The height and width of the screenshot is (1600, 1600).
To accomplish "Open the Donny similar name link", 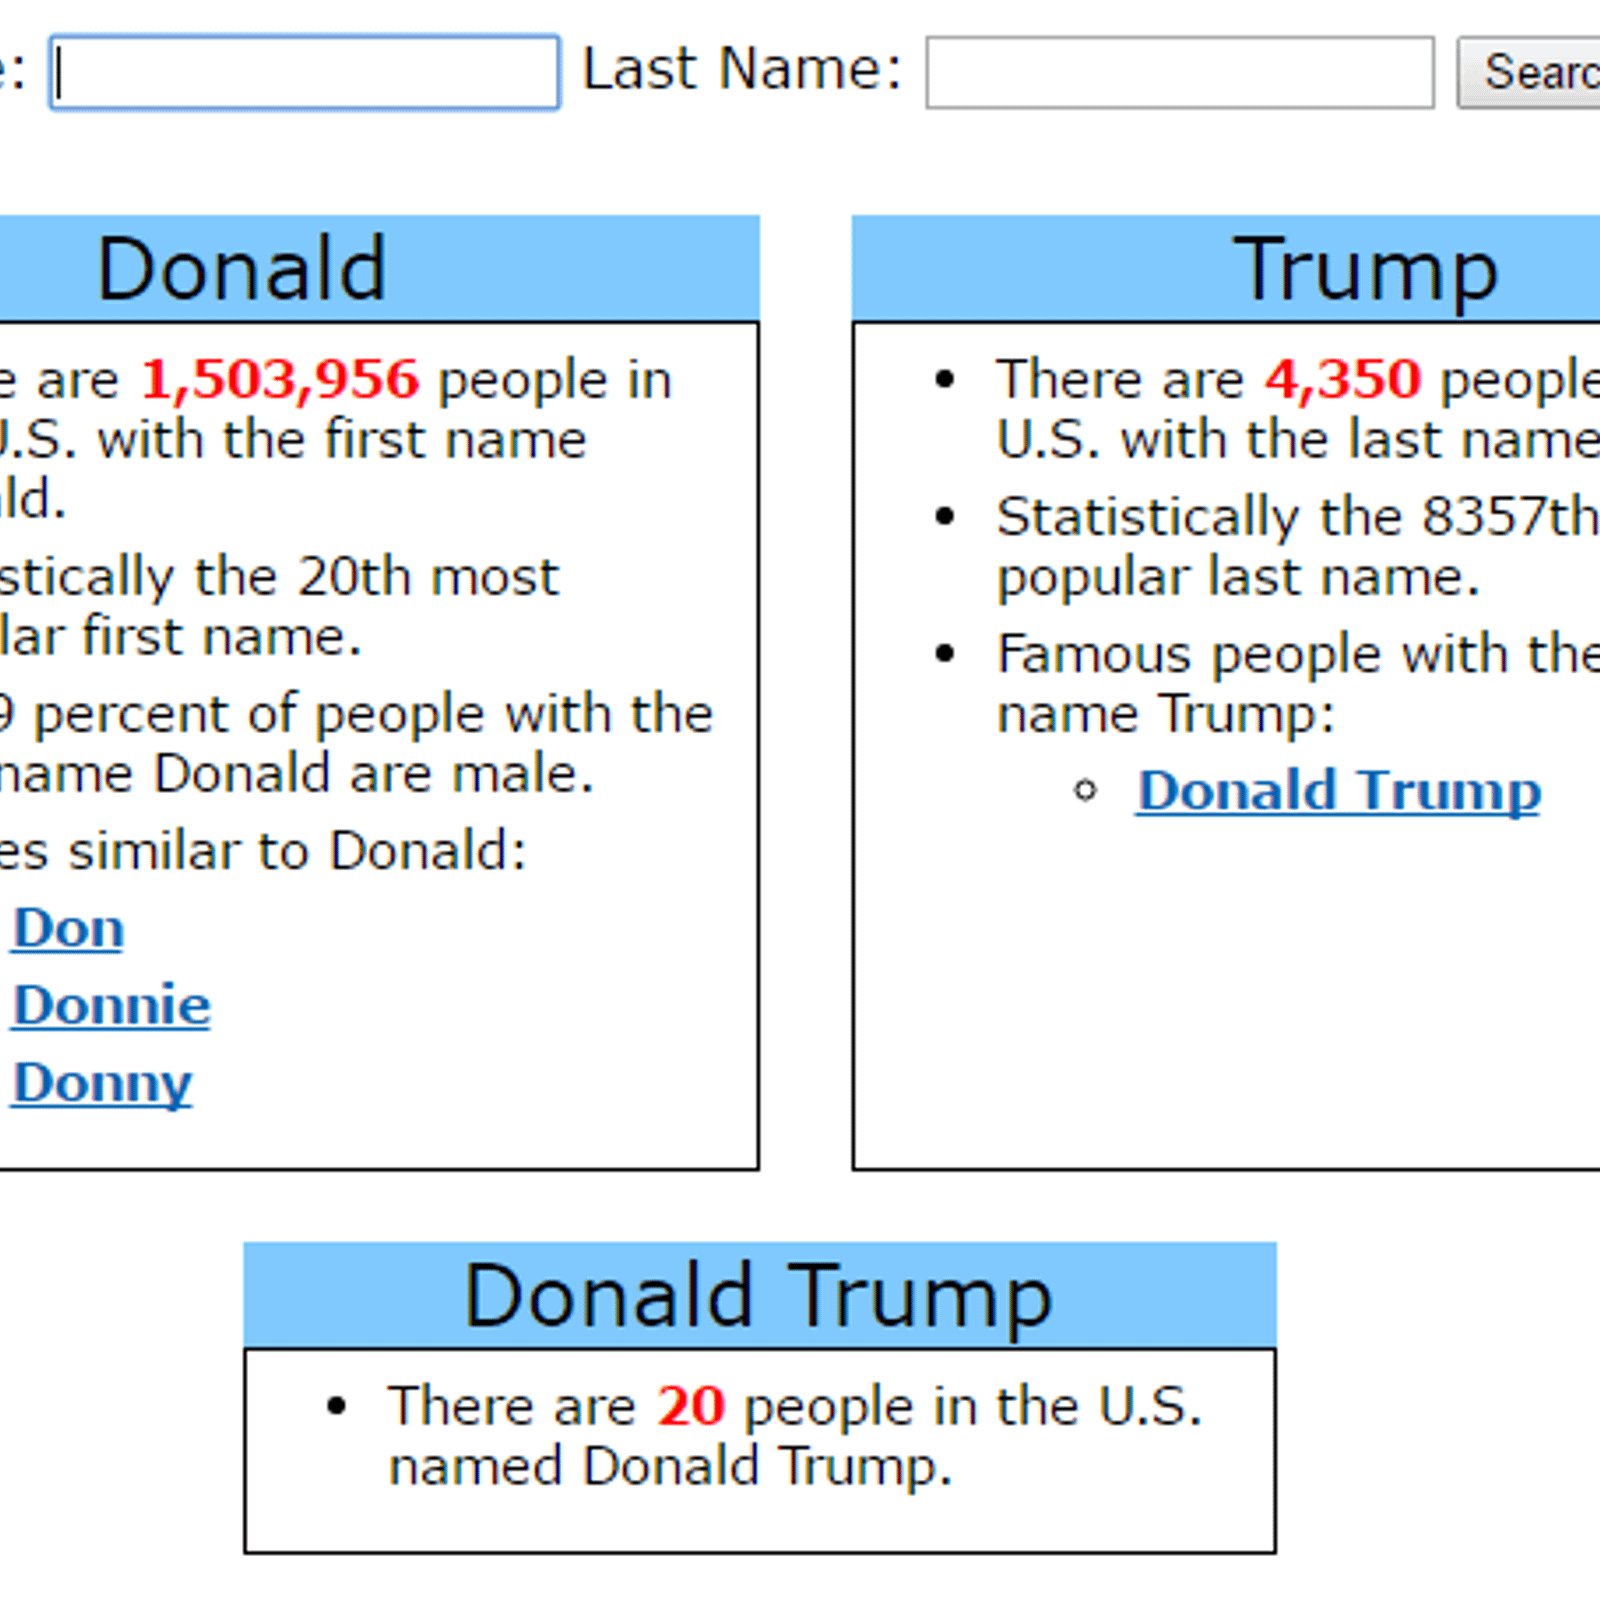I will tap(102, 1084).
